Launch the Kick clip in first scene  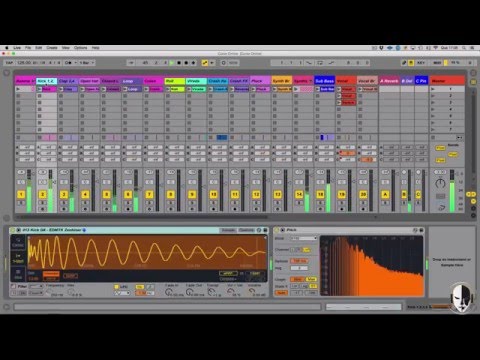click(x=40, y=89)
